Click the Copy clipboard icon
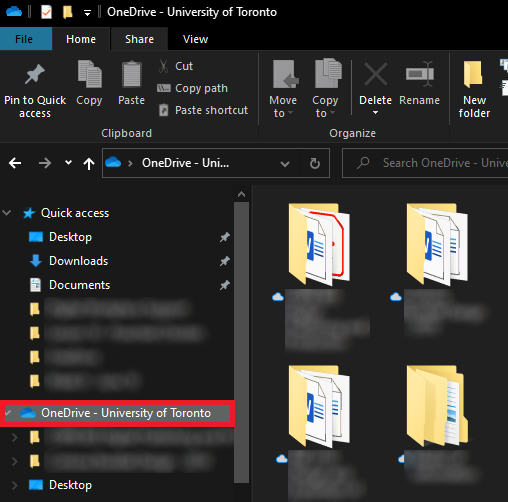The width and height of the screenshot is (508, 502). pyautogui.click(x=89, y=74)
